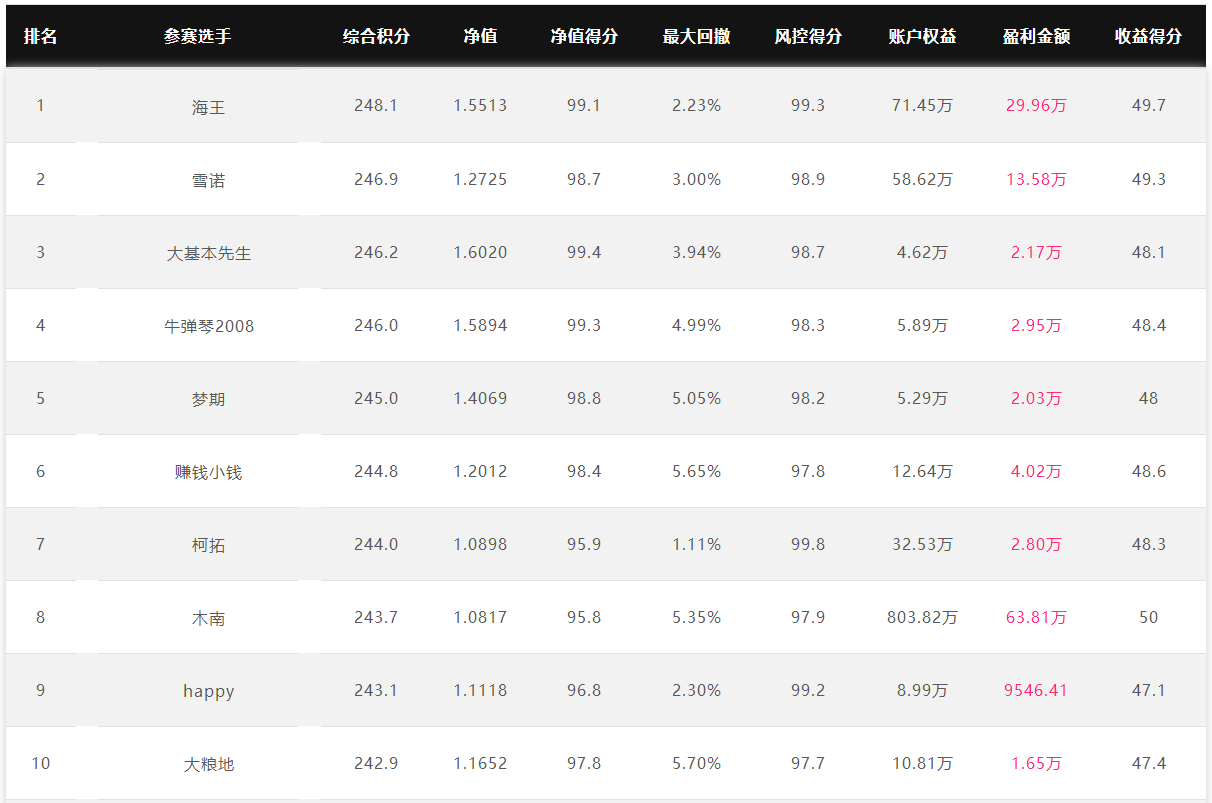This screenshot has height=803, width=1212.
Task: Click the 收益得分 column header
Action: 1148,36
